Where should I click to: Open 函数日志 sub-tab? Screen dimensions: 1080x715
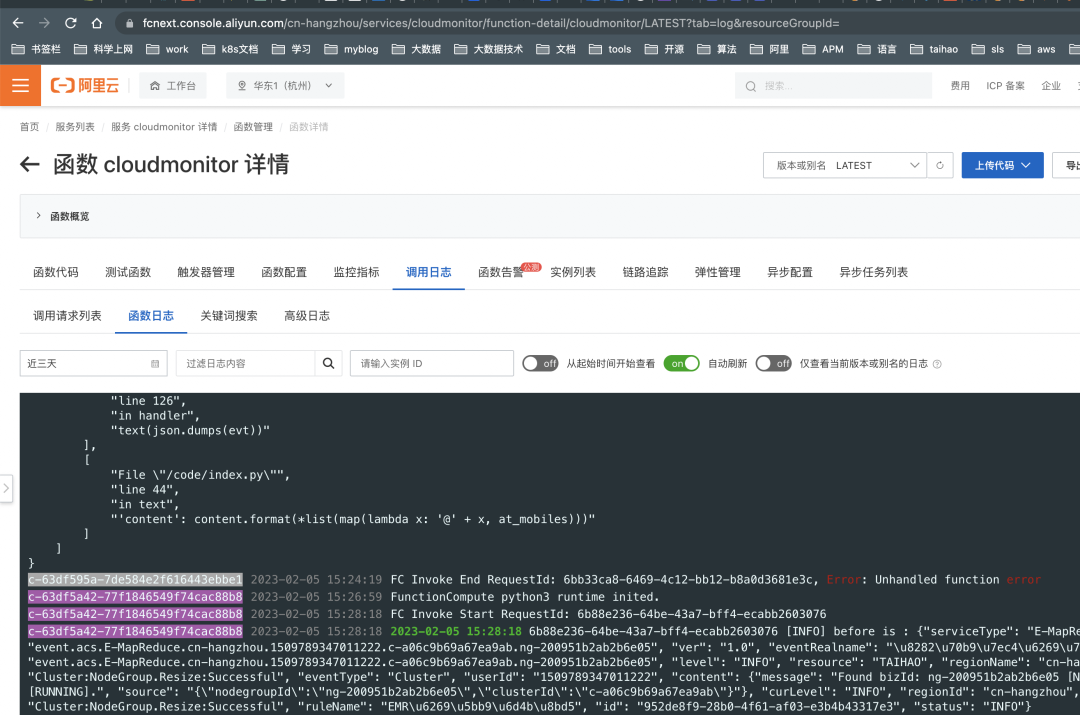[x=151, y=315]
